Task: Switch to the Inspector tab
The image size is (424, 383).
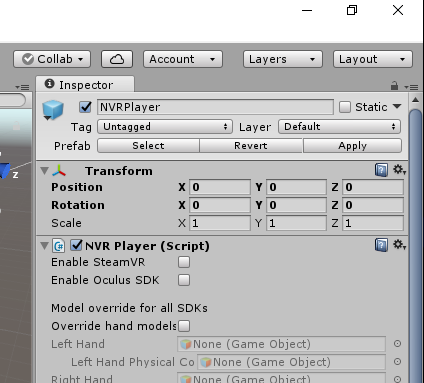Action: pyautogui.click(x=85, y=85)
